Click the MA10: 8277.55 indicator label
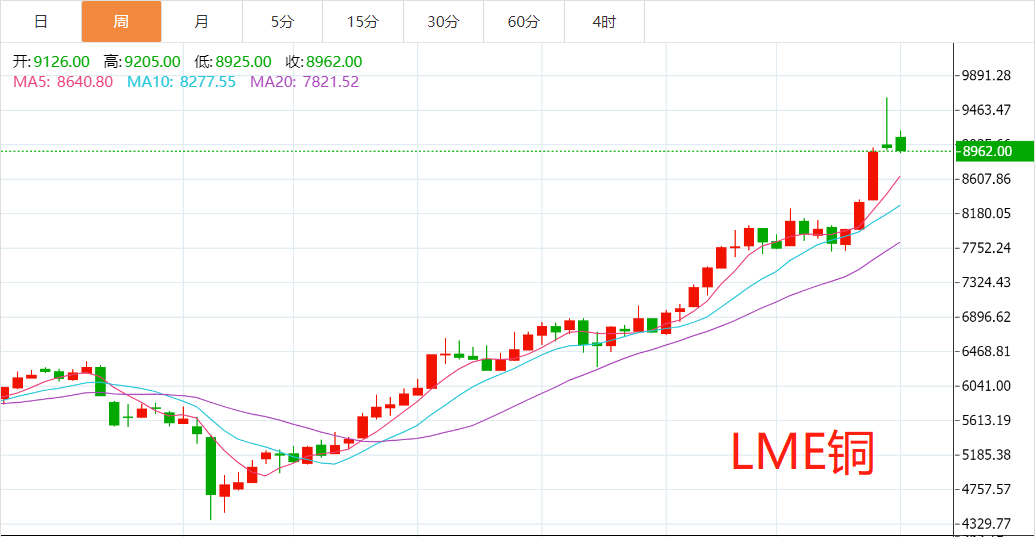 [x=181, y=82]
